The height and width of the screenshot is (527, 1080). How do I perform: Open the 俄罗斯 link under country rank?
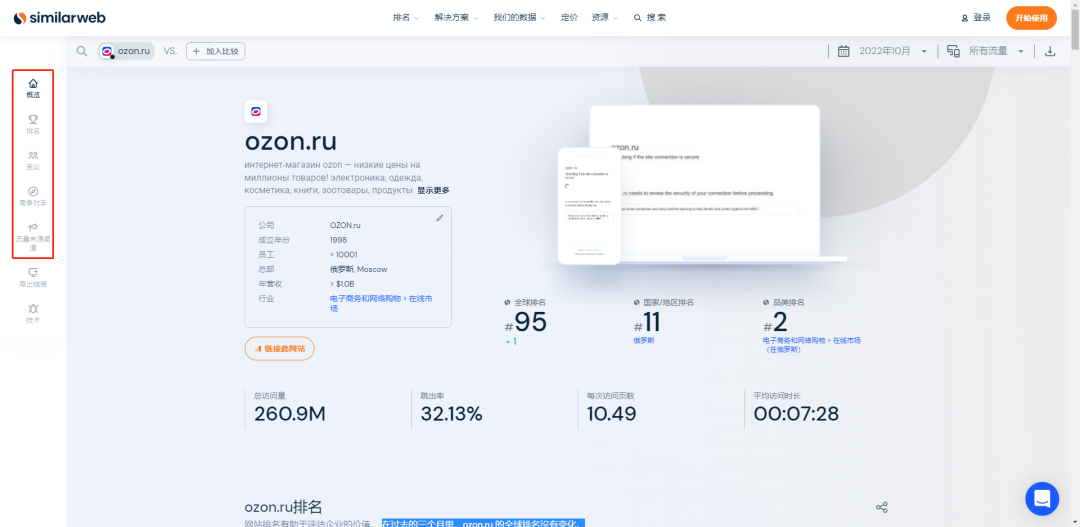pos(644,340)
